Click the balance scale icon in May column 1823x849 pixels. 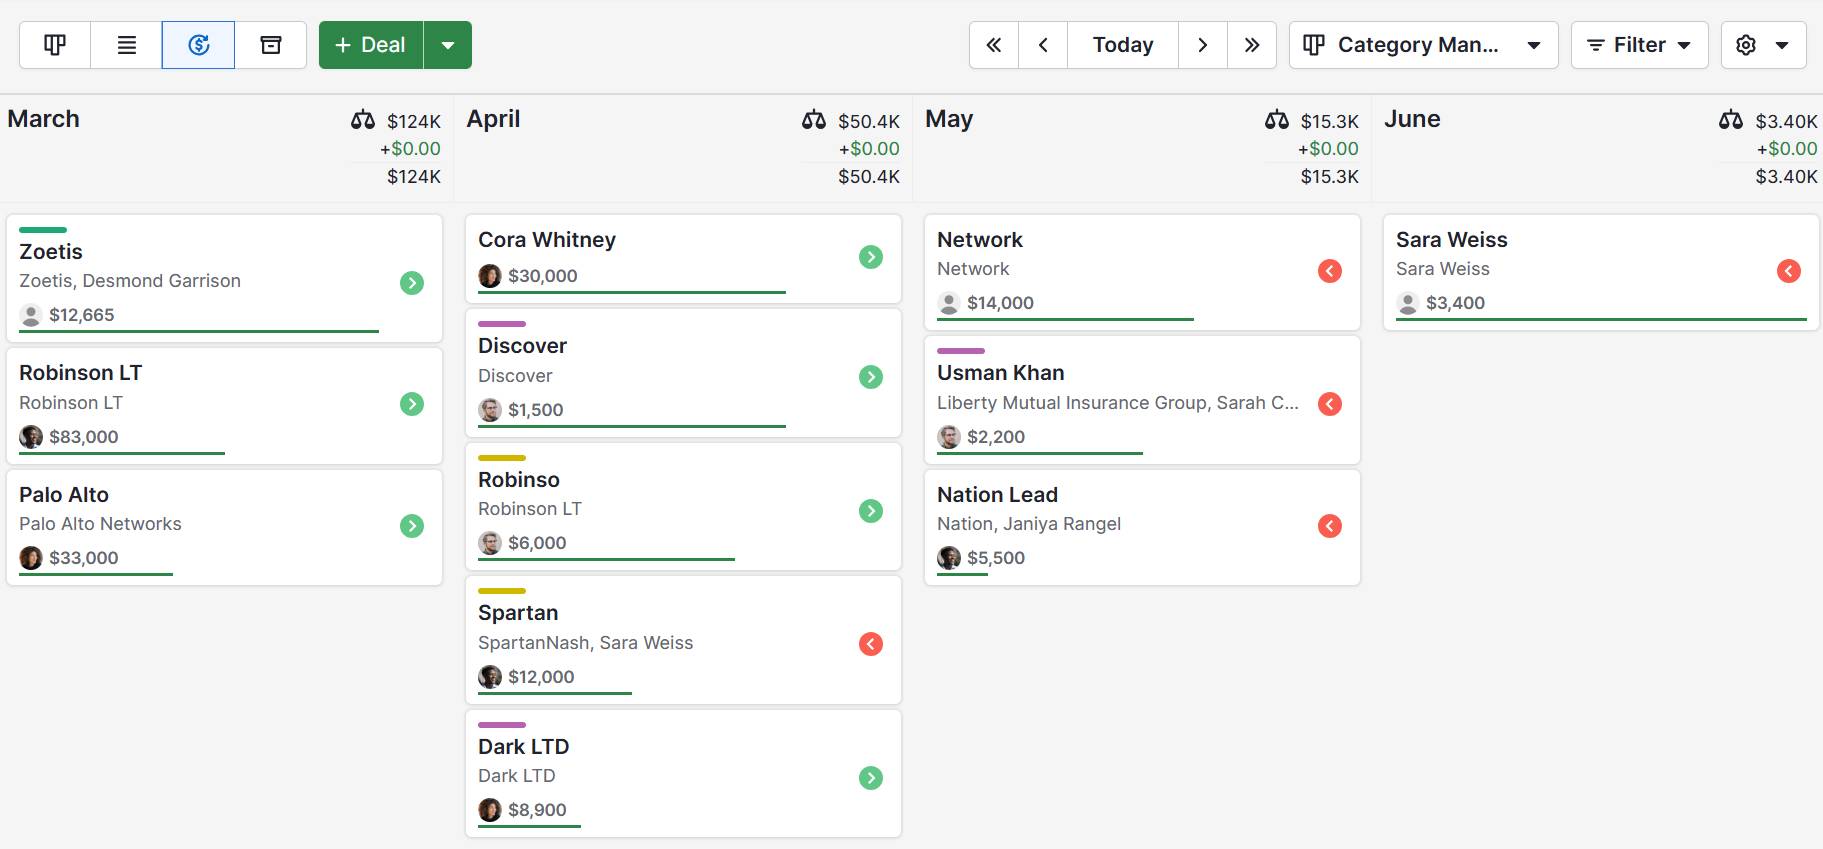[x=1277, y=120]
